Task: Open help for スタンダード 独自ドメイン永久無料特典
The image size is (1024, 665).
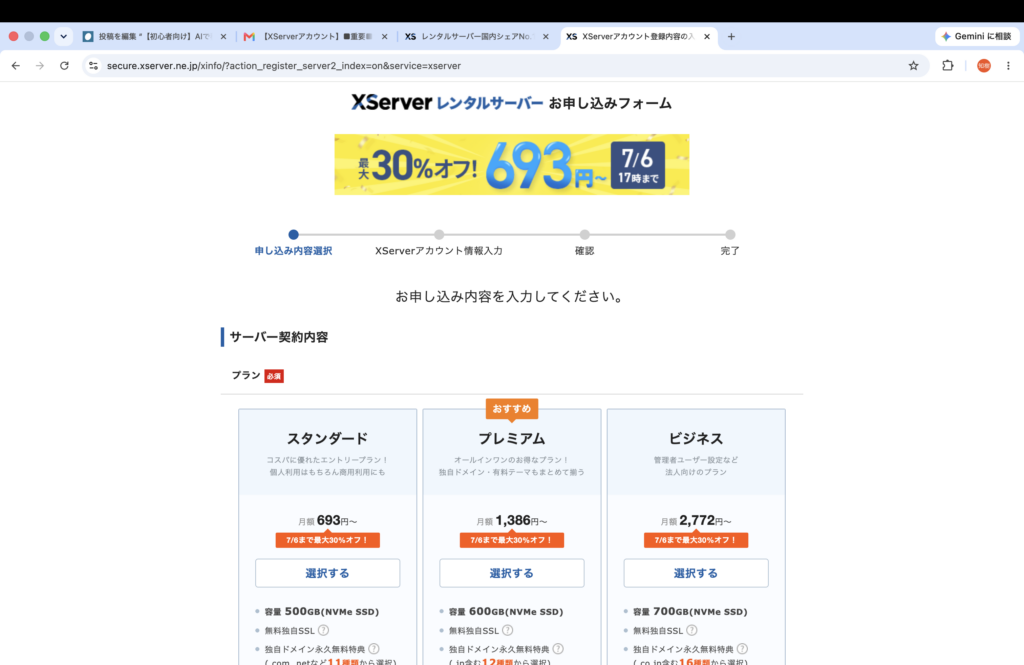Action: coord(374,649)
